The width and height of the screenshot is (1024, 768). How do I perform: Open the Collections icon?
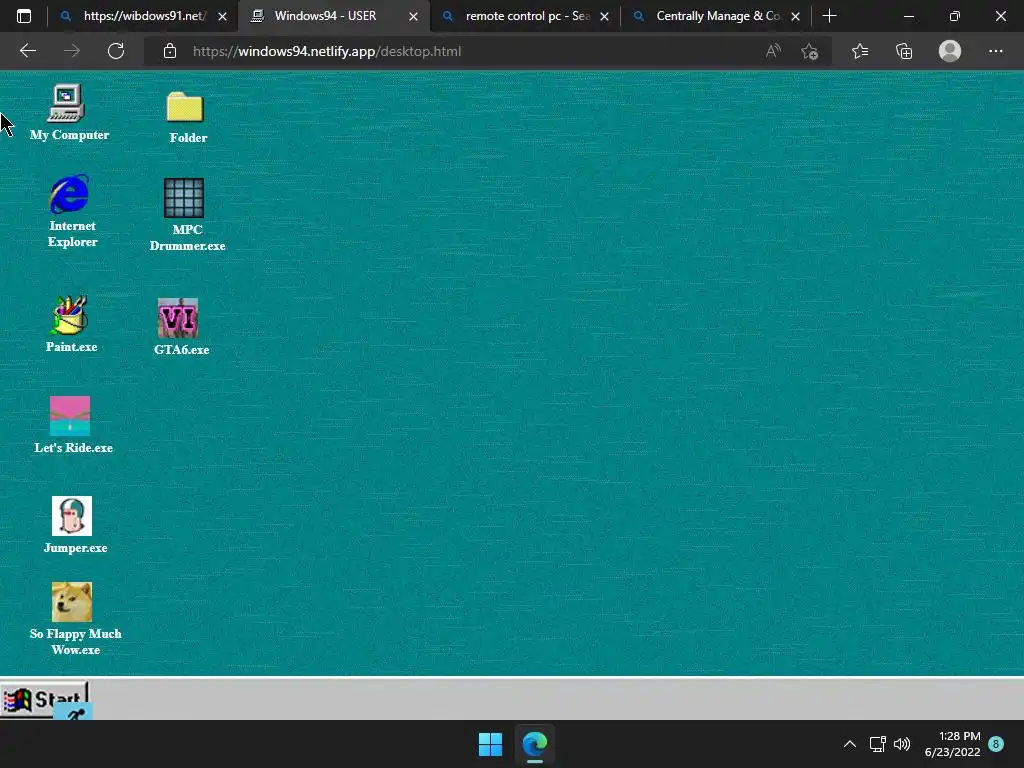click(904, 51)
